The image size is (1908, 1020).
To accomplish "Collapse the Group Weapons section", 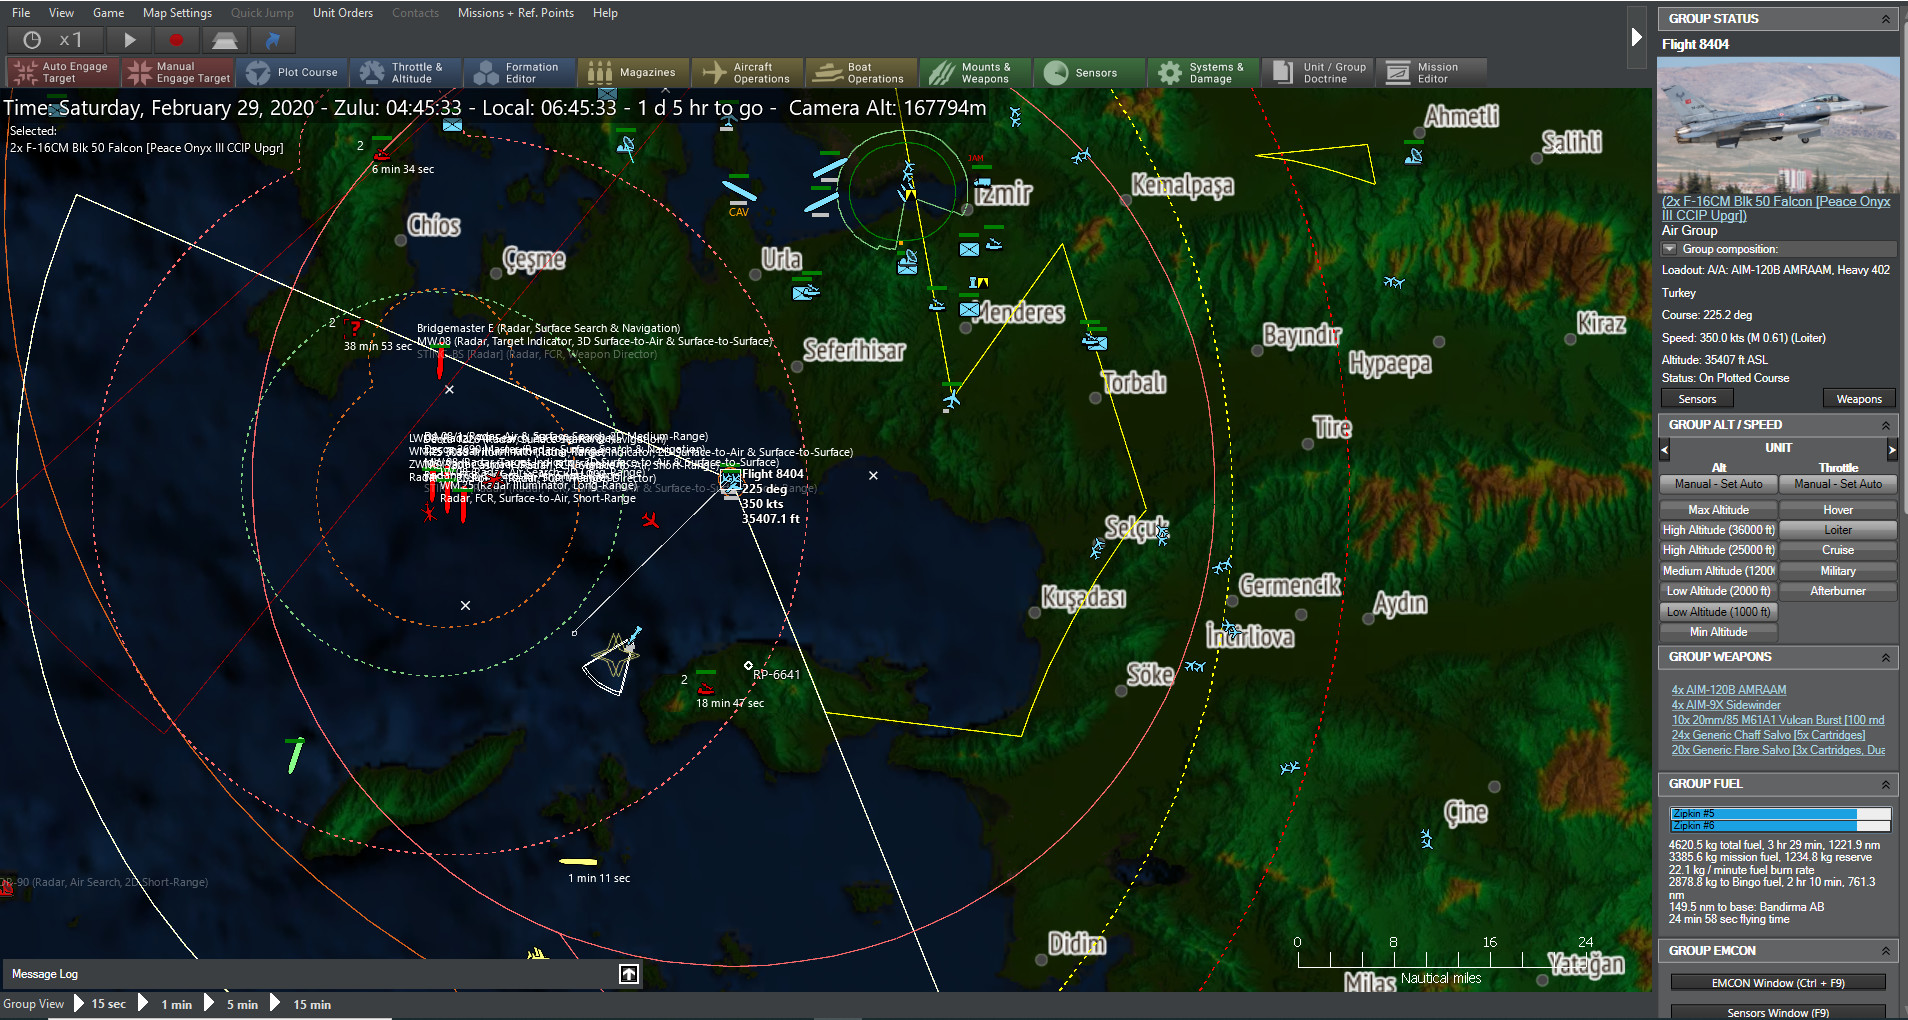I will (1884, 657).
